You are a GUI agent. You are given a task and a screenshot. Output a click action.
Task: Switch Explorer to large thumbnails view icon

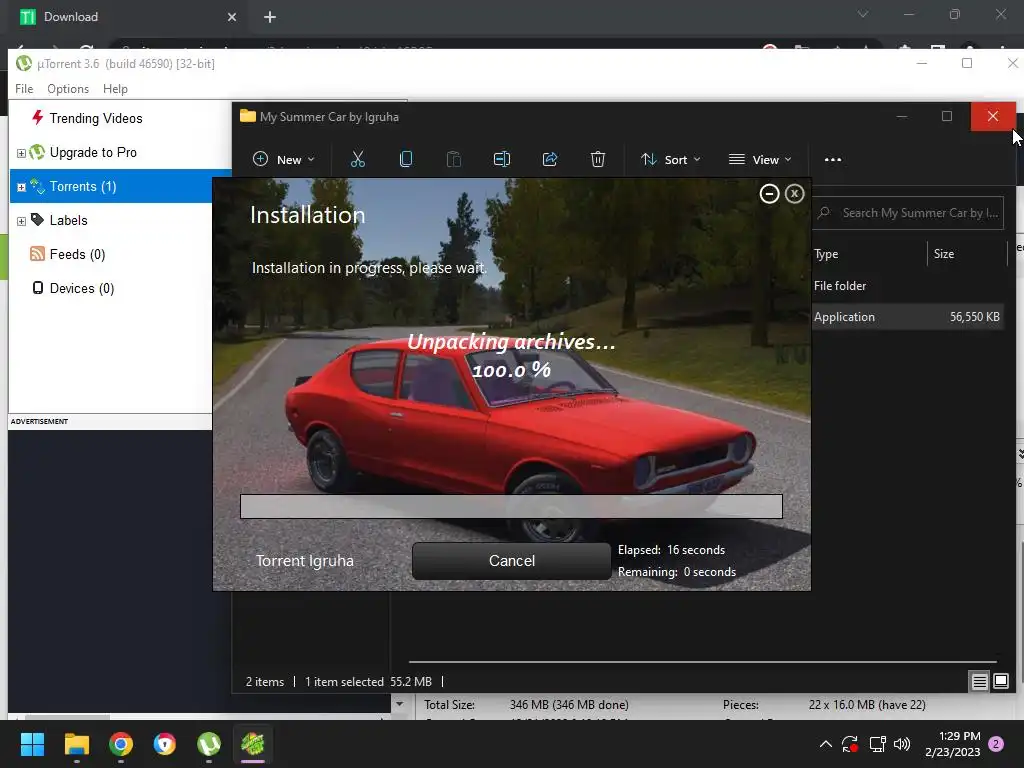tap(1000, 682)
